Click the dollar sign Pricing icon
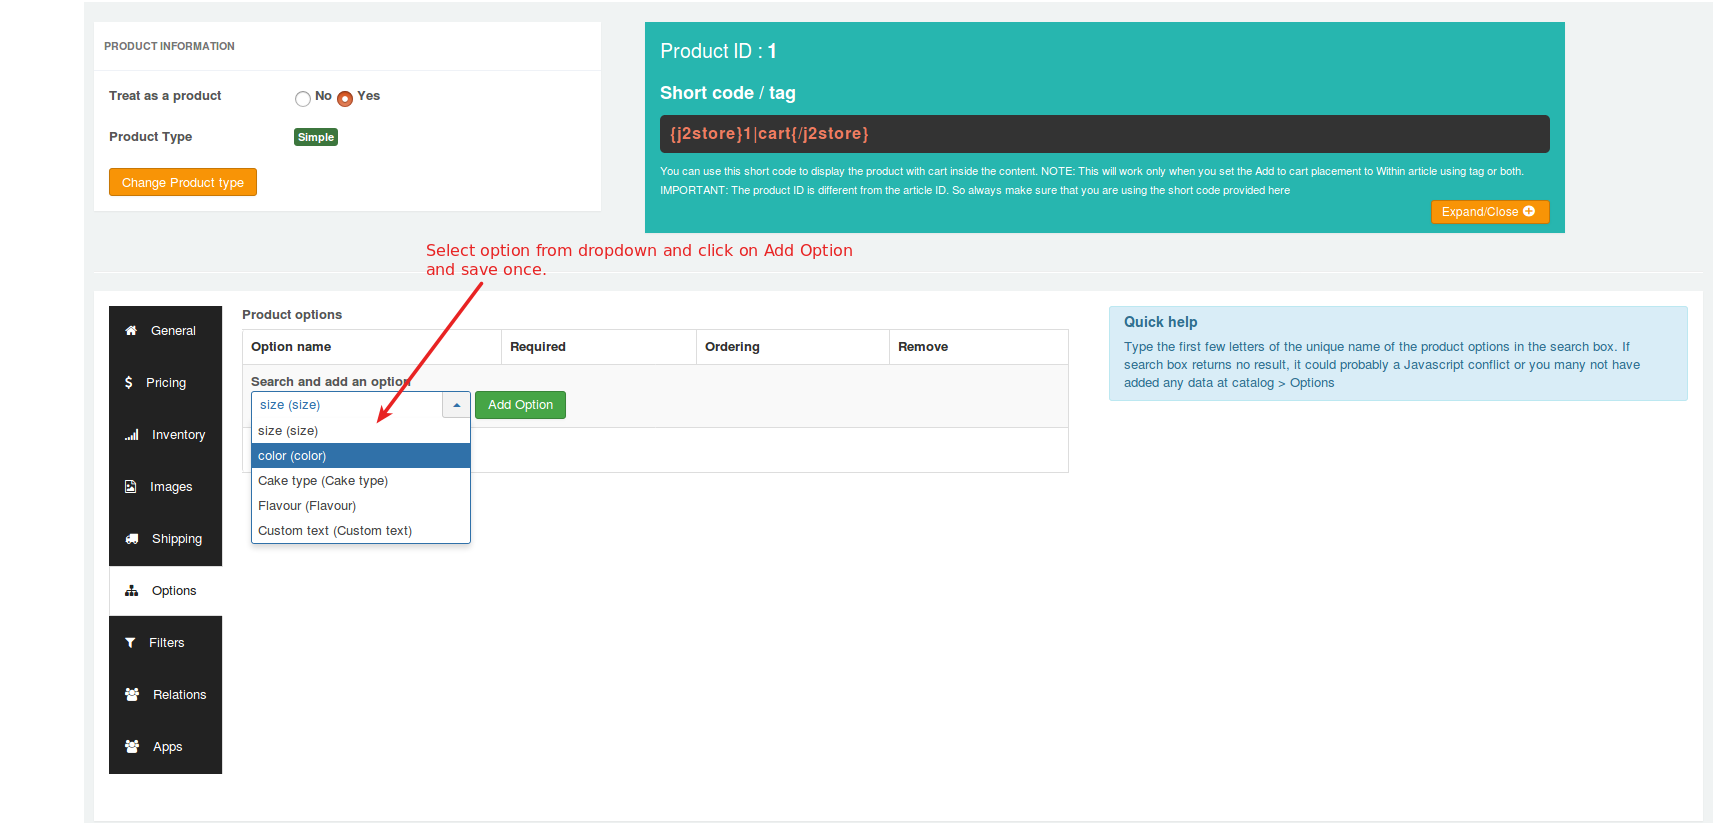 point(129,383)
